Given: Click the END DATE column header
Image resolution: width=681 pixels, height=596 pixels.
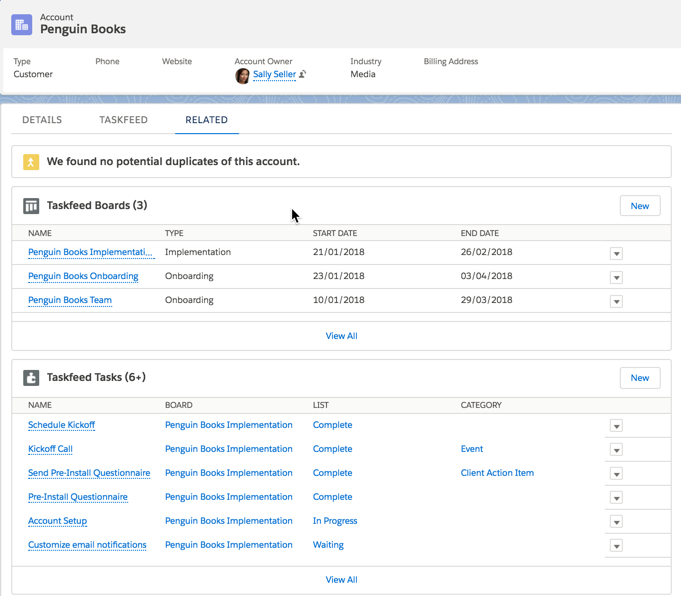Looking at the screenshot, I should [x=479, y=233].
